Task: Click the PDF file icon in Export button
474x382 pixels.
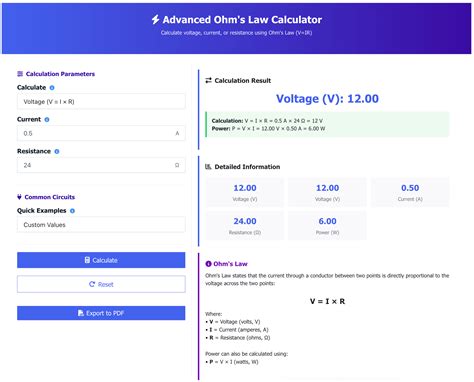Action: tap(81, 313)
